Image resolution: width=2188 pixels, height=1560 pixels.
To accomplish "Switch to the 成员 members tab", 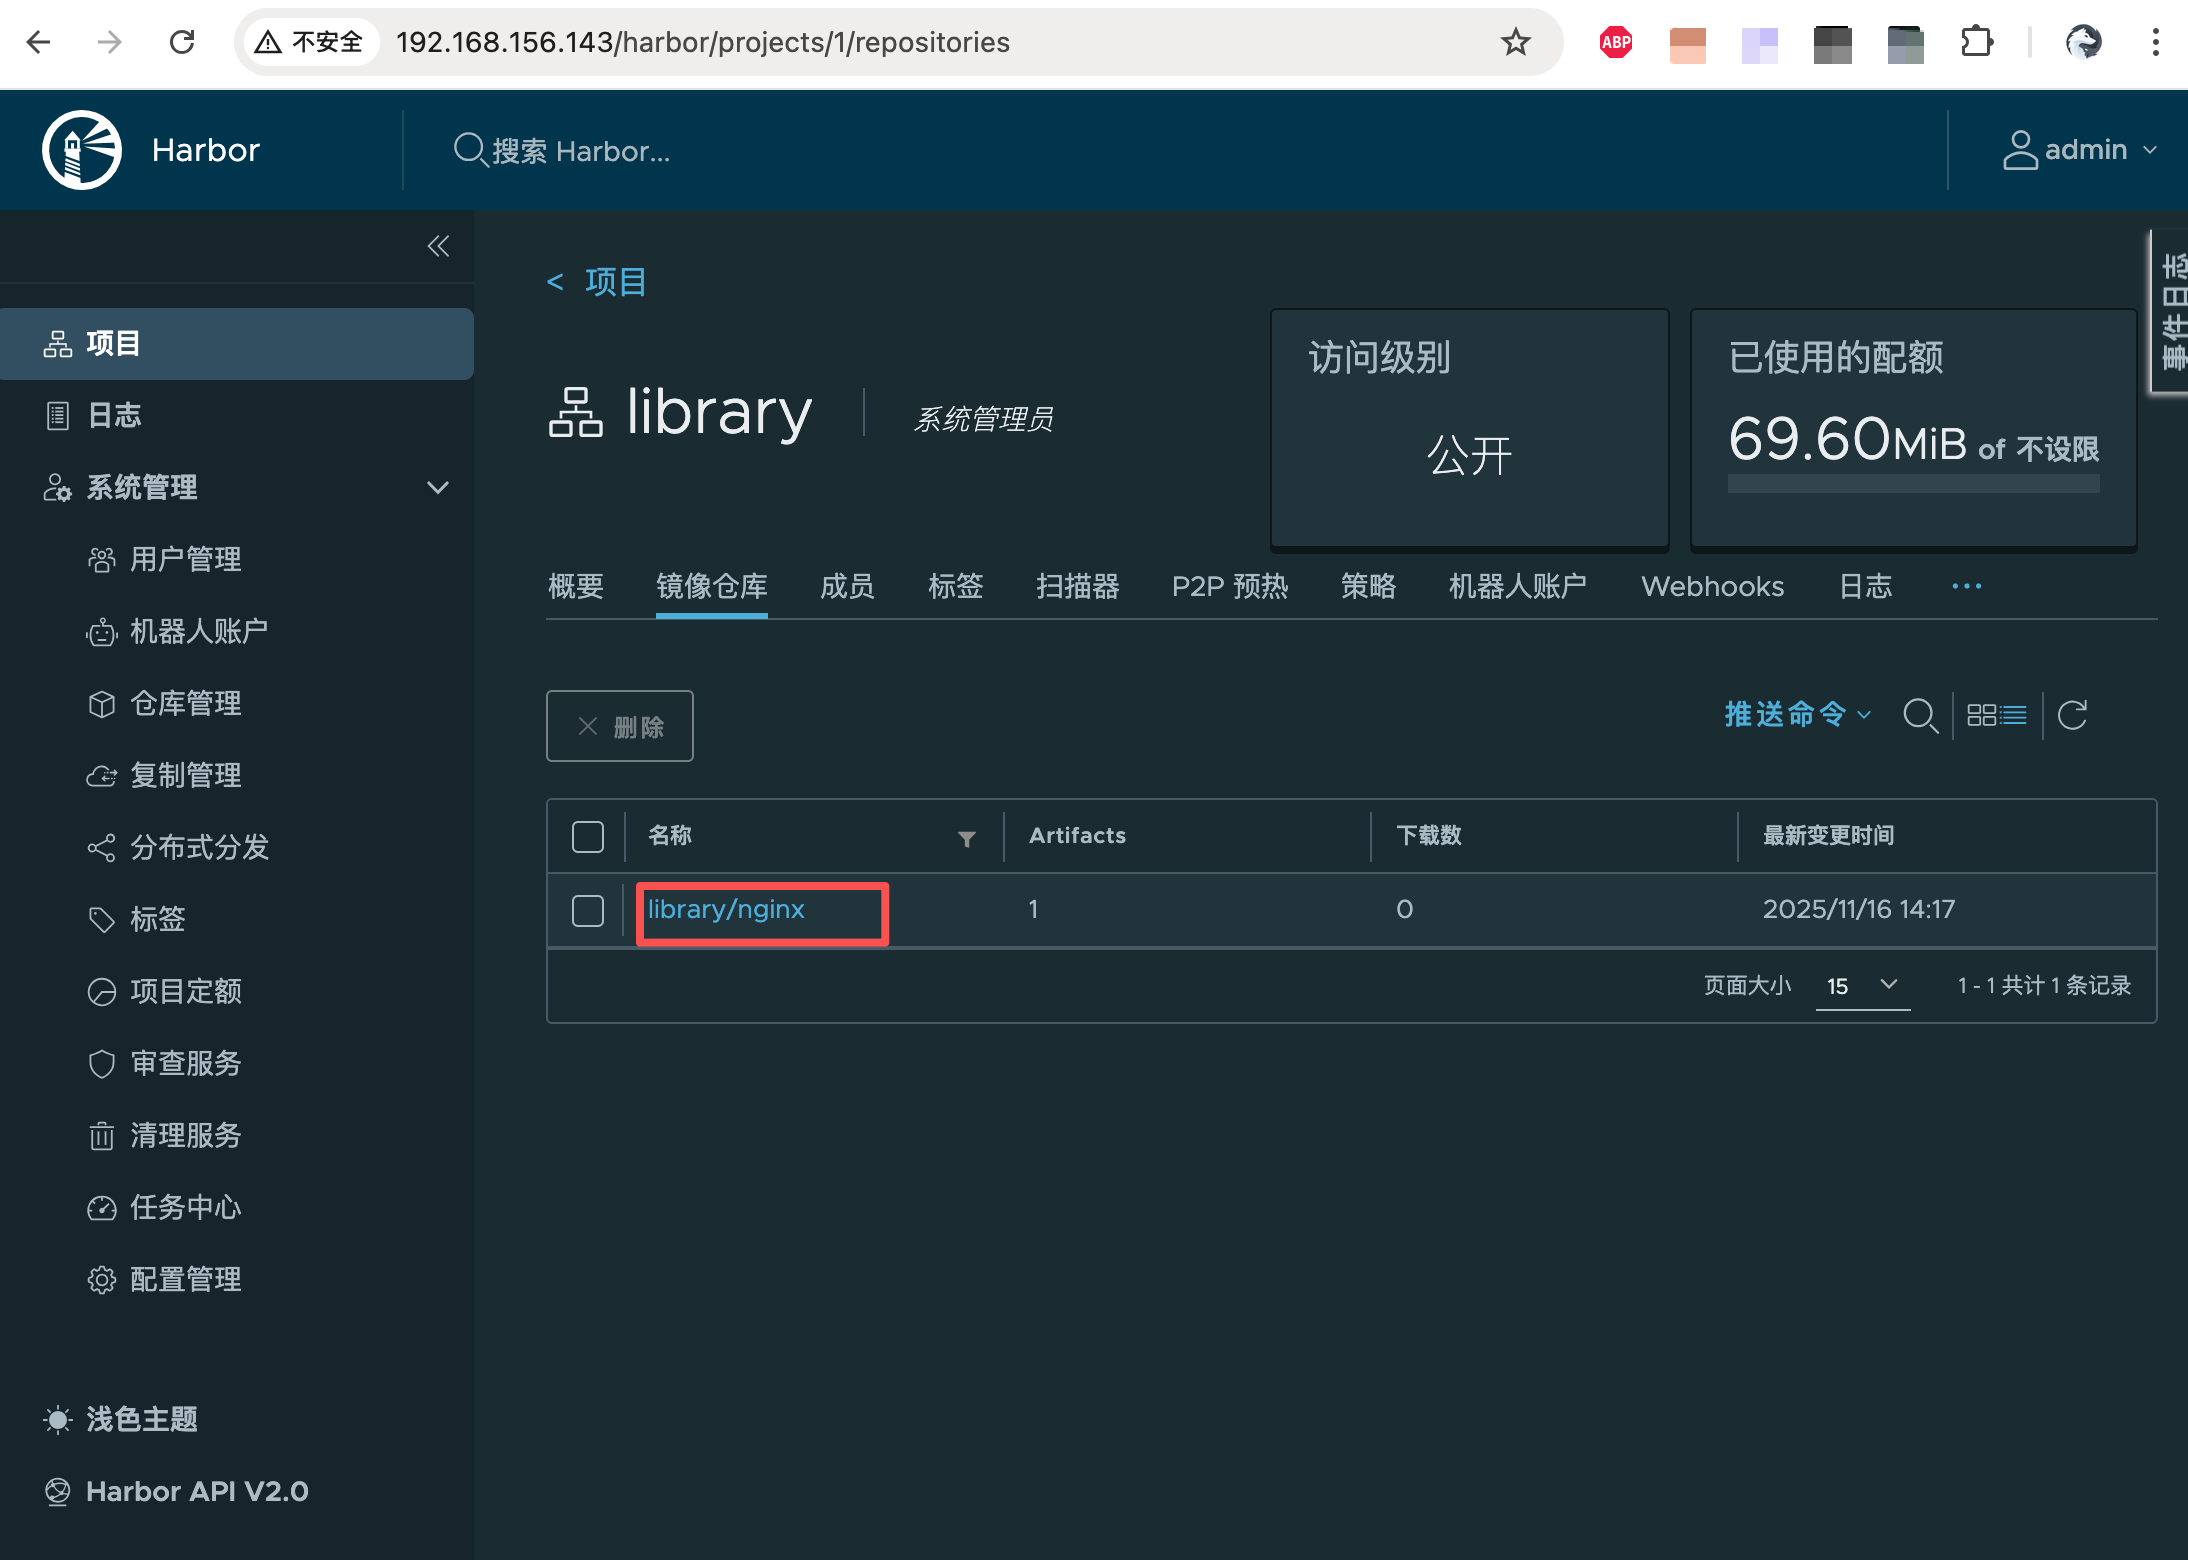I will click(x=847, y=586).
